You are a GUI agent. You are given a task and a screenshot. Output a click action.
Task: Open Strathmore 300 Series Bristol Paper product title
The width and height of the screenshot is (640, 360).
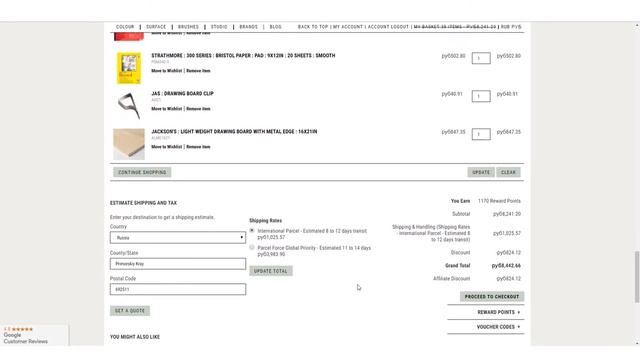(x=243, y=56)
